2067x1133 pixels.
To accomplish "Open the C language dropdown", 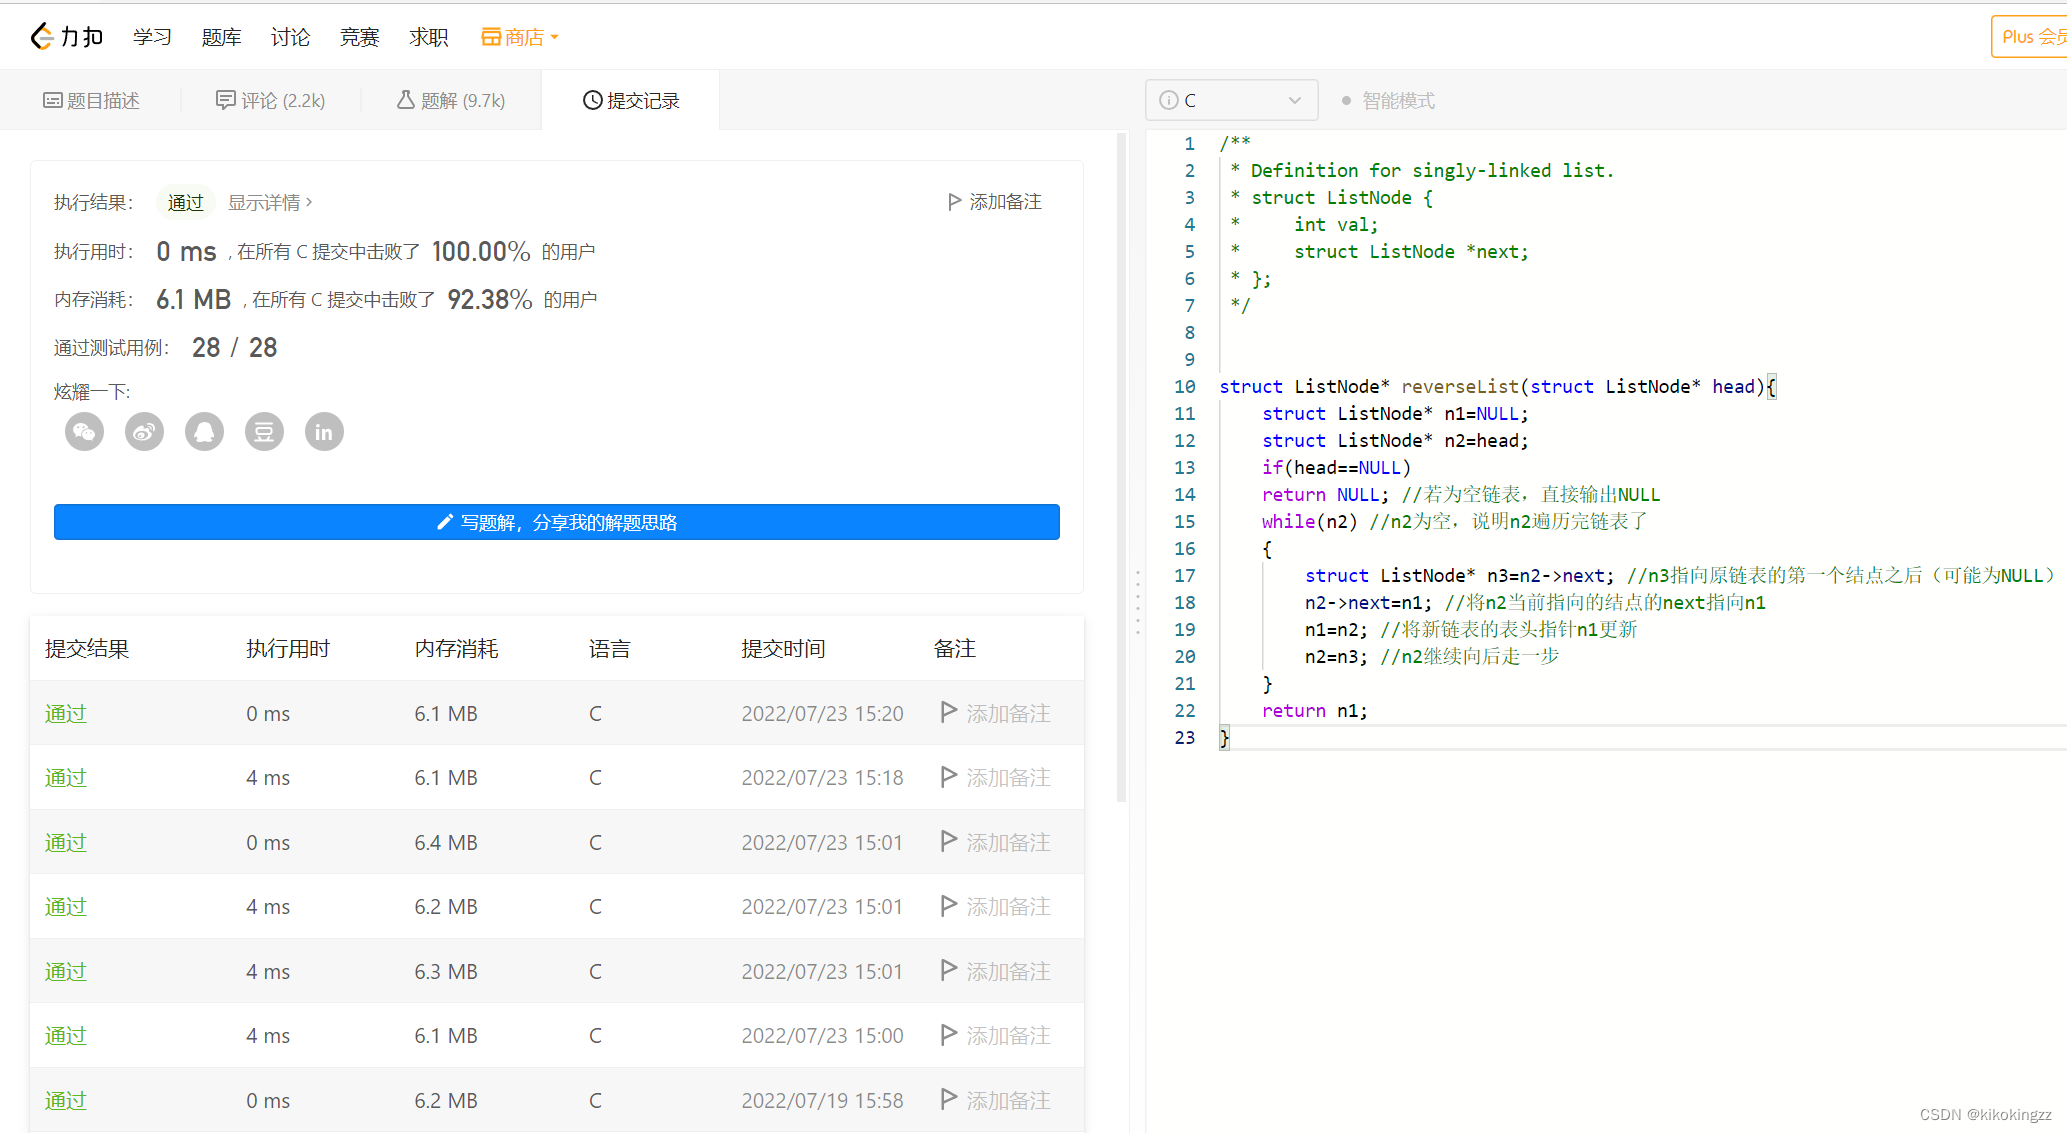I will [1231, 100].
